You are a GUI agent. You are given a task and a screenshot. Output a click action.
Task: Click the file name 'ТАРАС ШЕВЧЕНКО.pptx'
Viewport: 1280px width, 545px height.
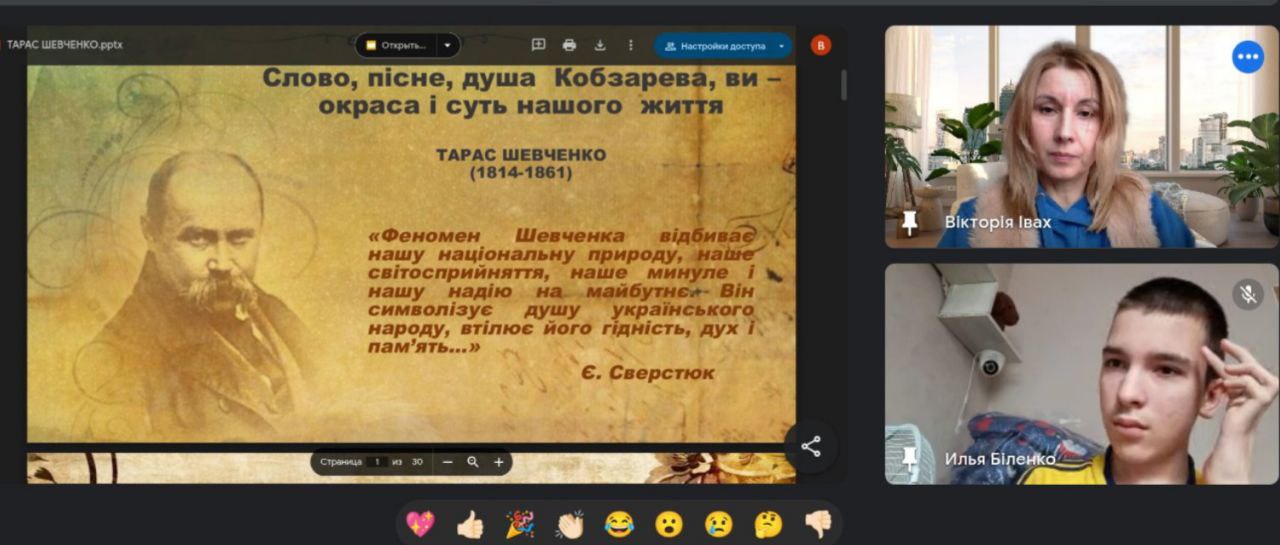click(63, 45)
